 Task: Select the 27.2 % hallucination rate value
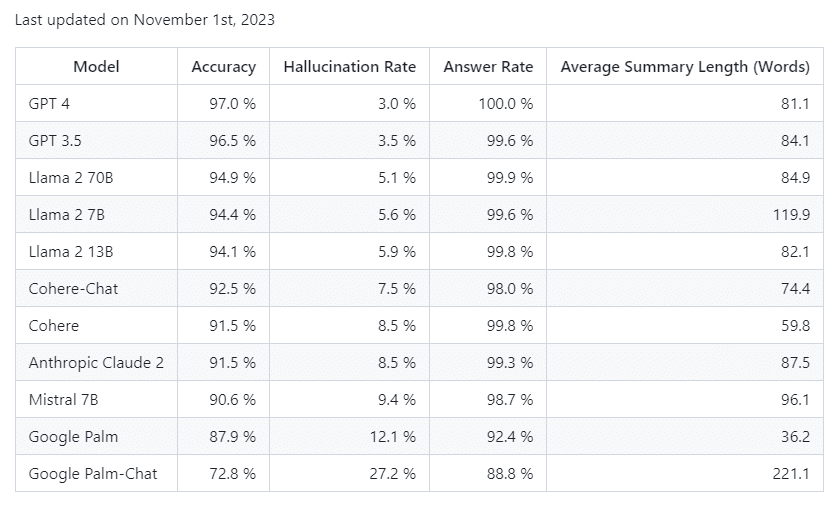point(392,473)
